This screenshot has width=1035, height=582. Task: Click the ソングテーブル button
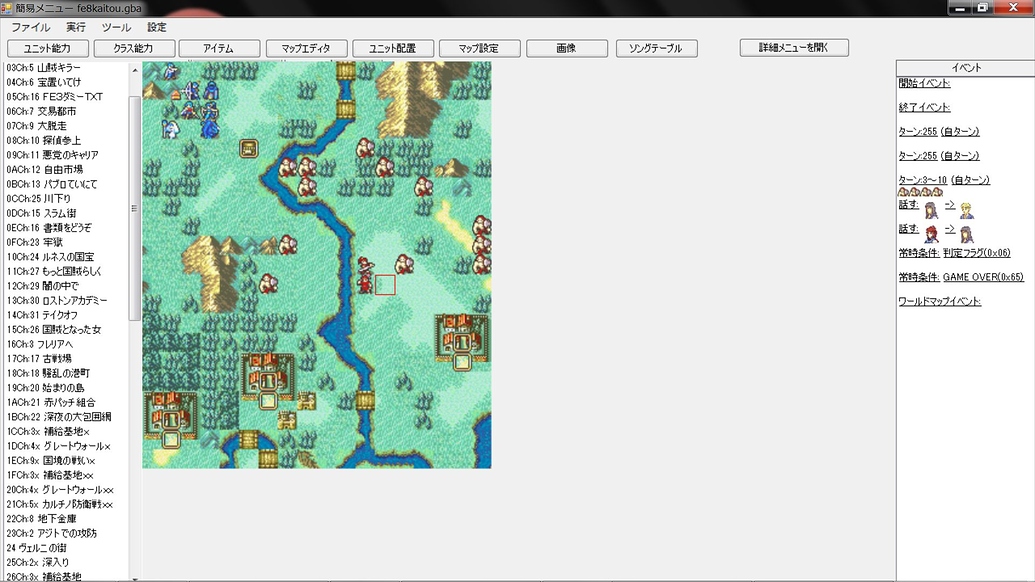657,46
